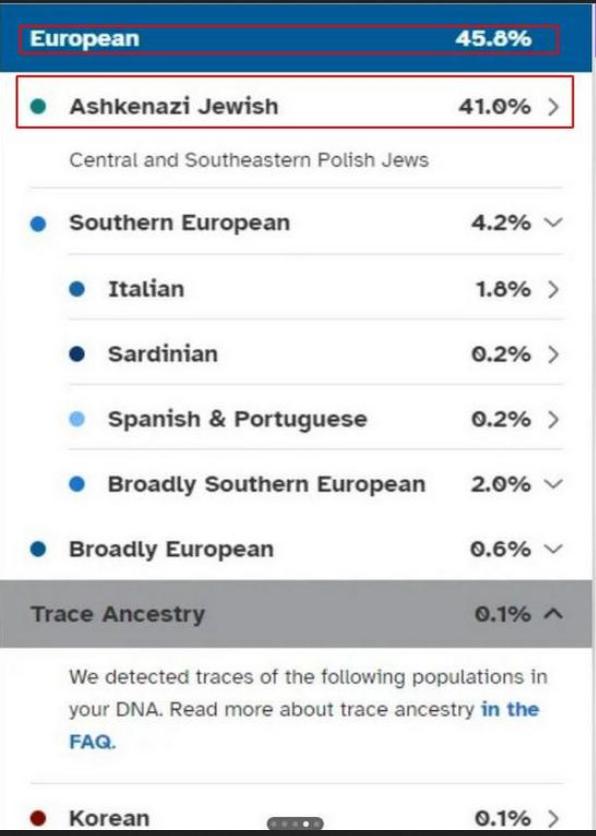The height and width of the screenshot is (836, 596).
Task: Open Sardinian details arrow
Action: pos(554,354)
